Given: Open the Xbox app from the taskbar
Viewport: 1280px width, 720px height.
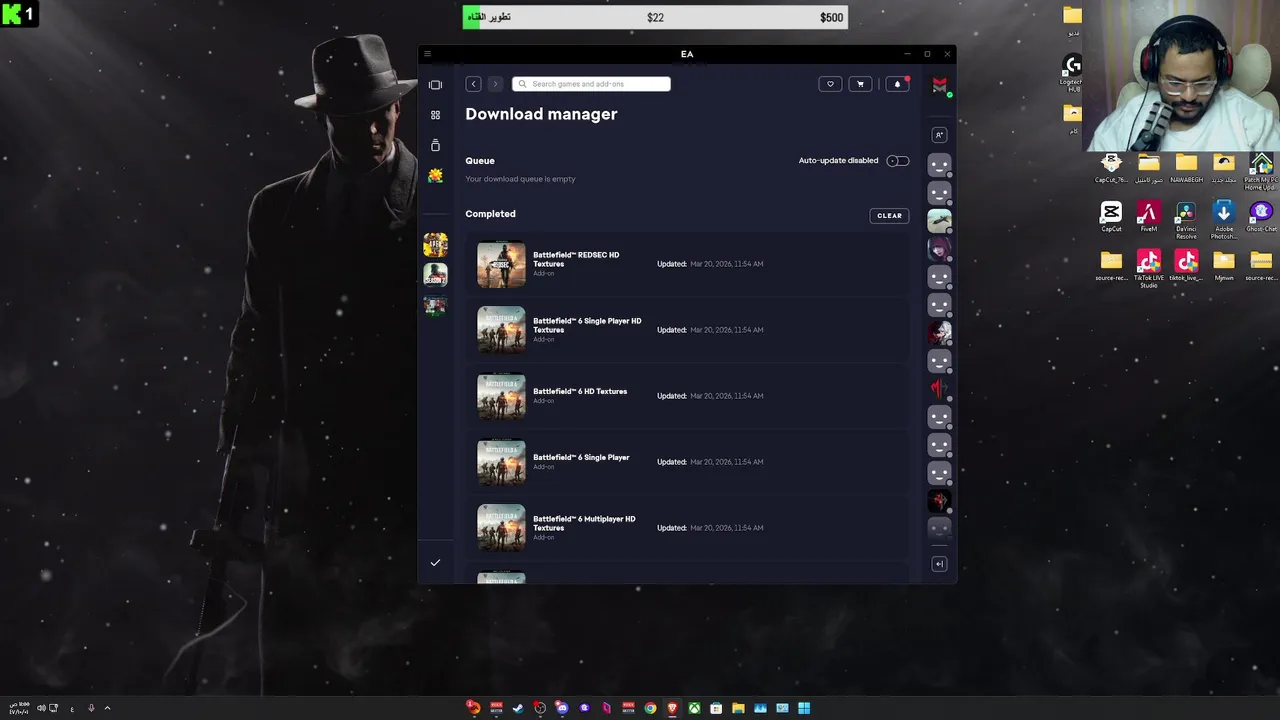Looking at the screenshot, I should pyautogui.click(x=694, y=708).
